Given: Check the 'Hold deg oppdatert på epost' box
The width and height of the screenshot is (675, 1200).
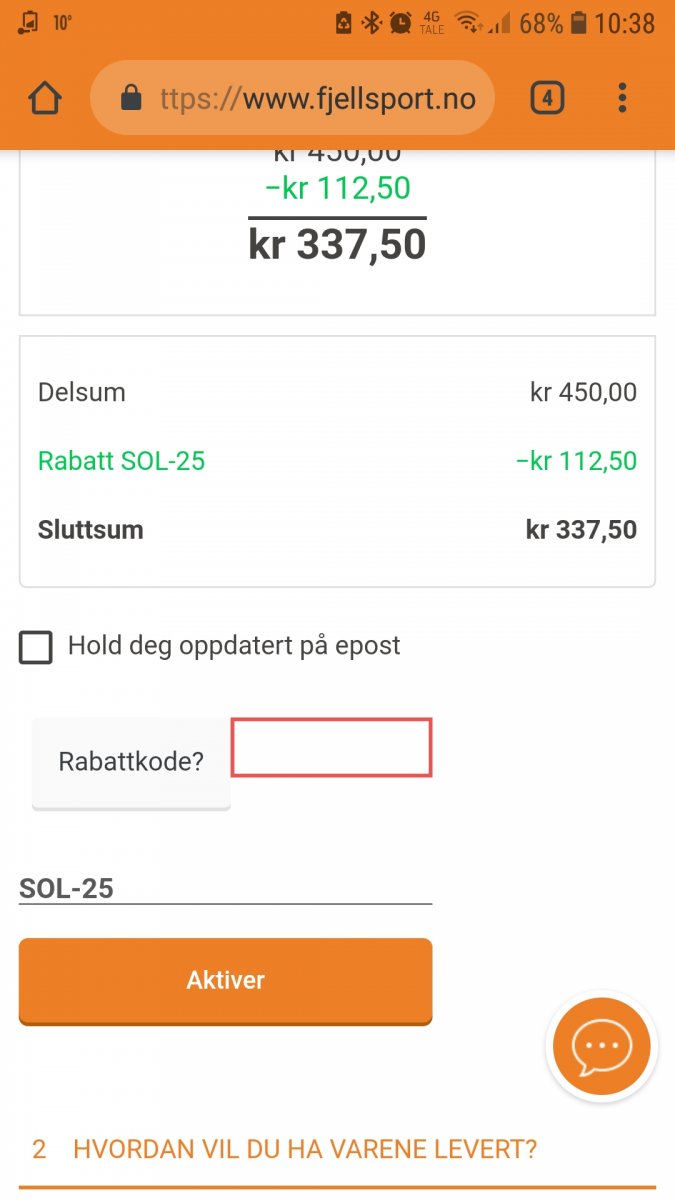Looking at the screenshot, I should [36, 647].
